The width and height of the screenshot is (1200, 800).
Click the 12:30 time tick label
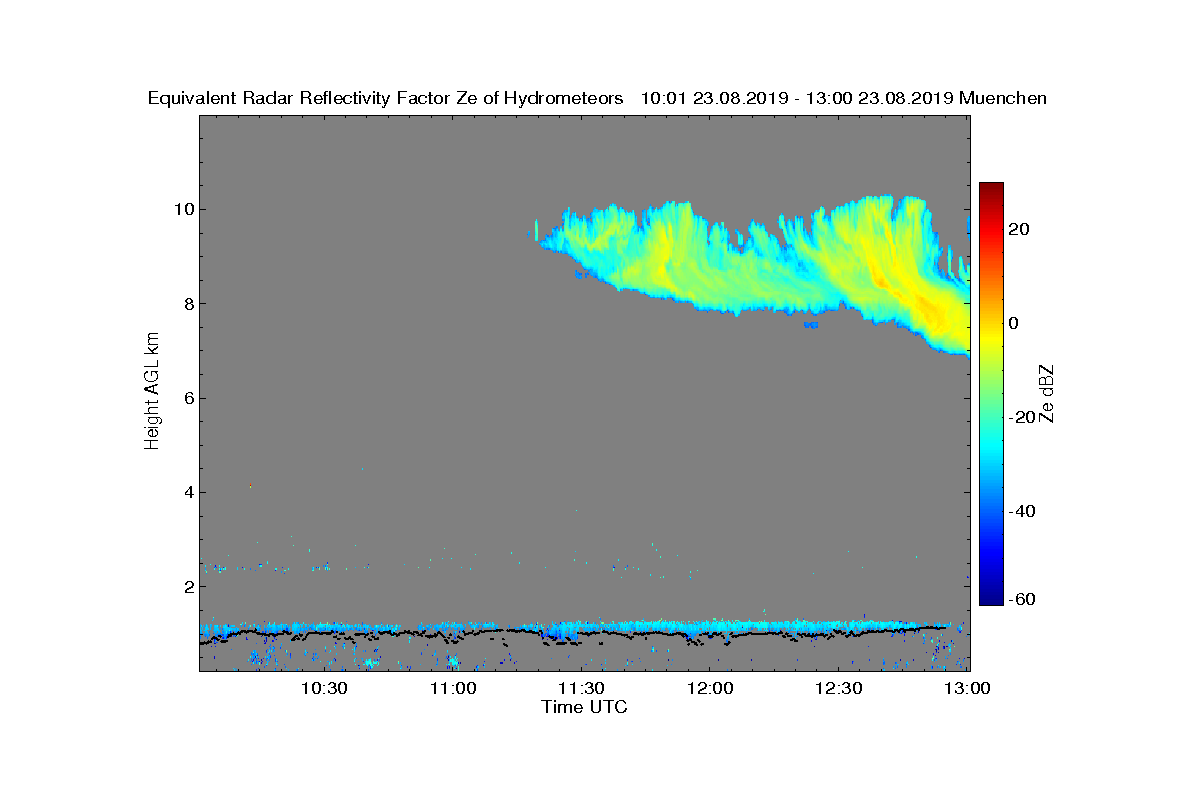point(840,689)
